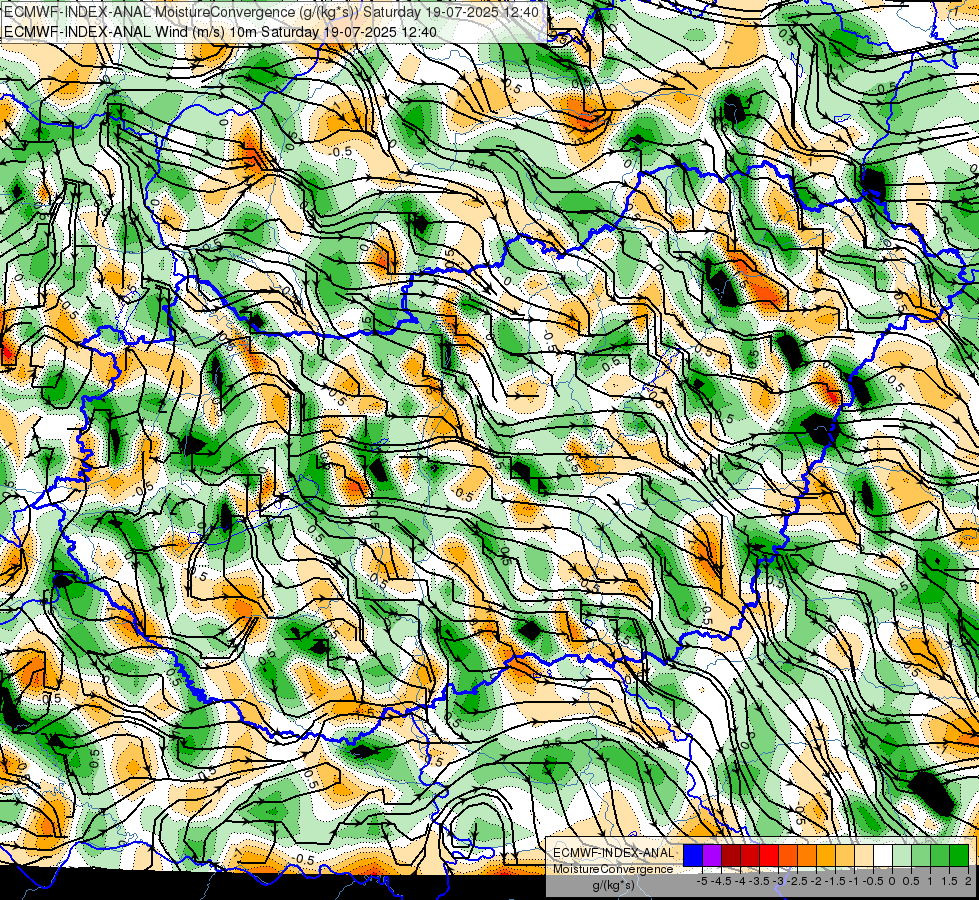Click the legend tick value '-2.5'
Screen dimensions: 979x900
point(795,881)
